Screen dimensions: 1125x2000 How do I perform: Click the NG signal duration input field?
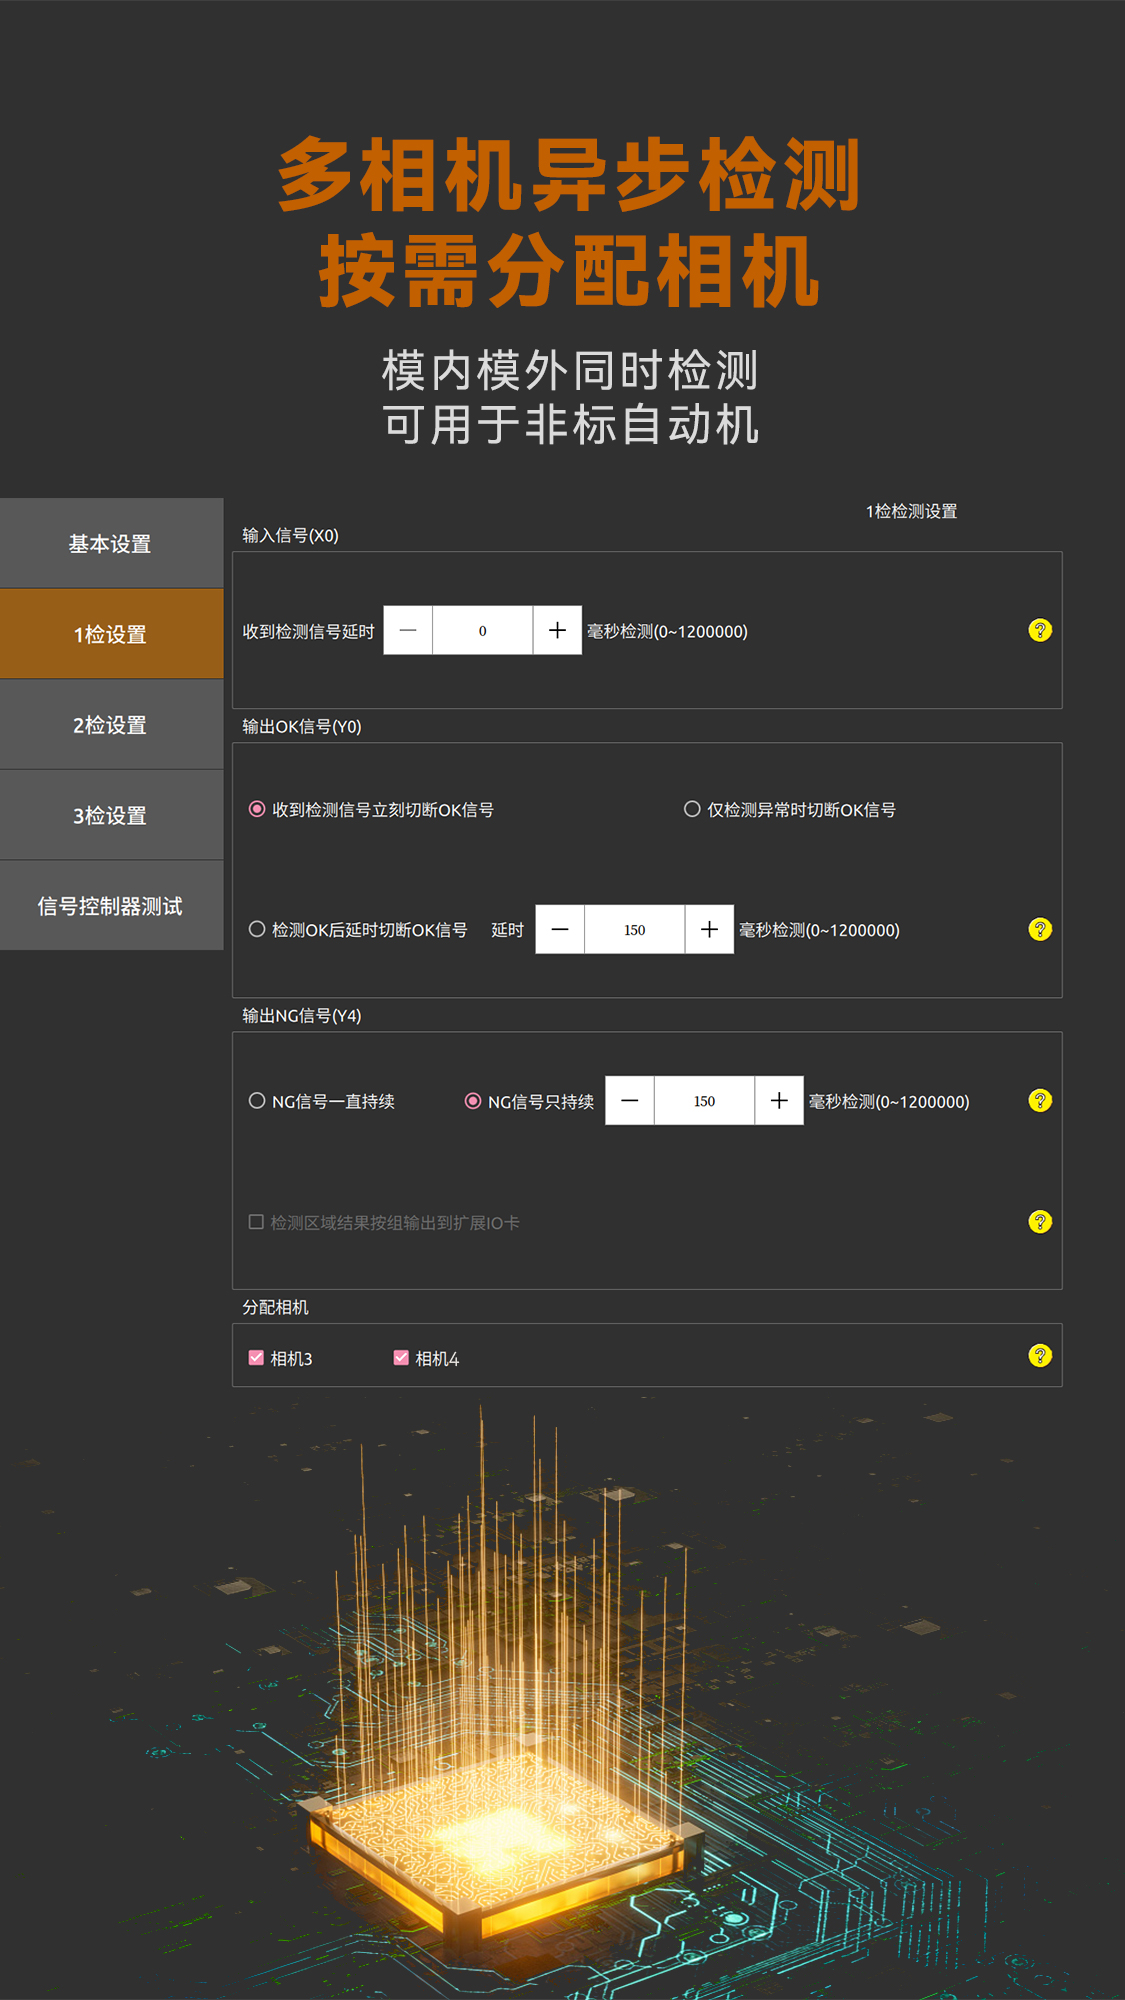point(704,1100)
